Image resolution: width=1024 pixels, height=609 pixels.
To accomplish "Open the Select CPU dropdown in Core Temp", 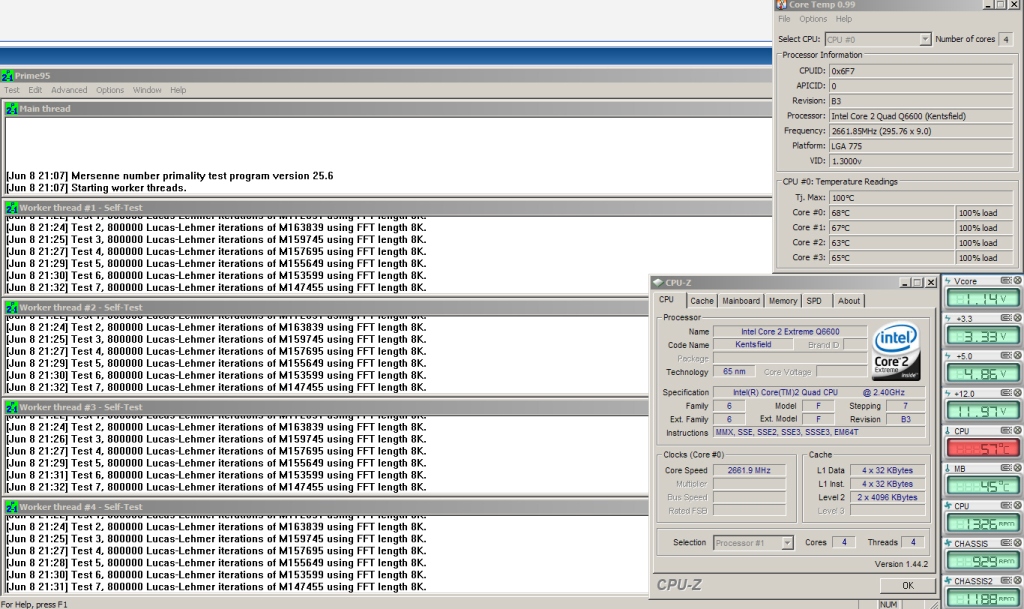I will pyautogui.click(x=925, y=39).
